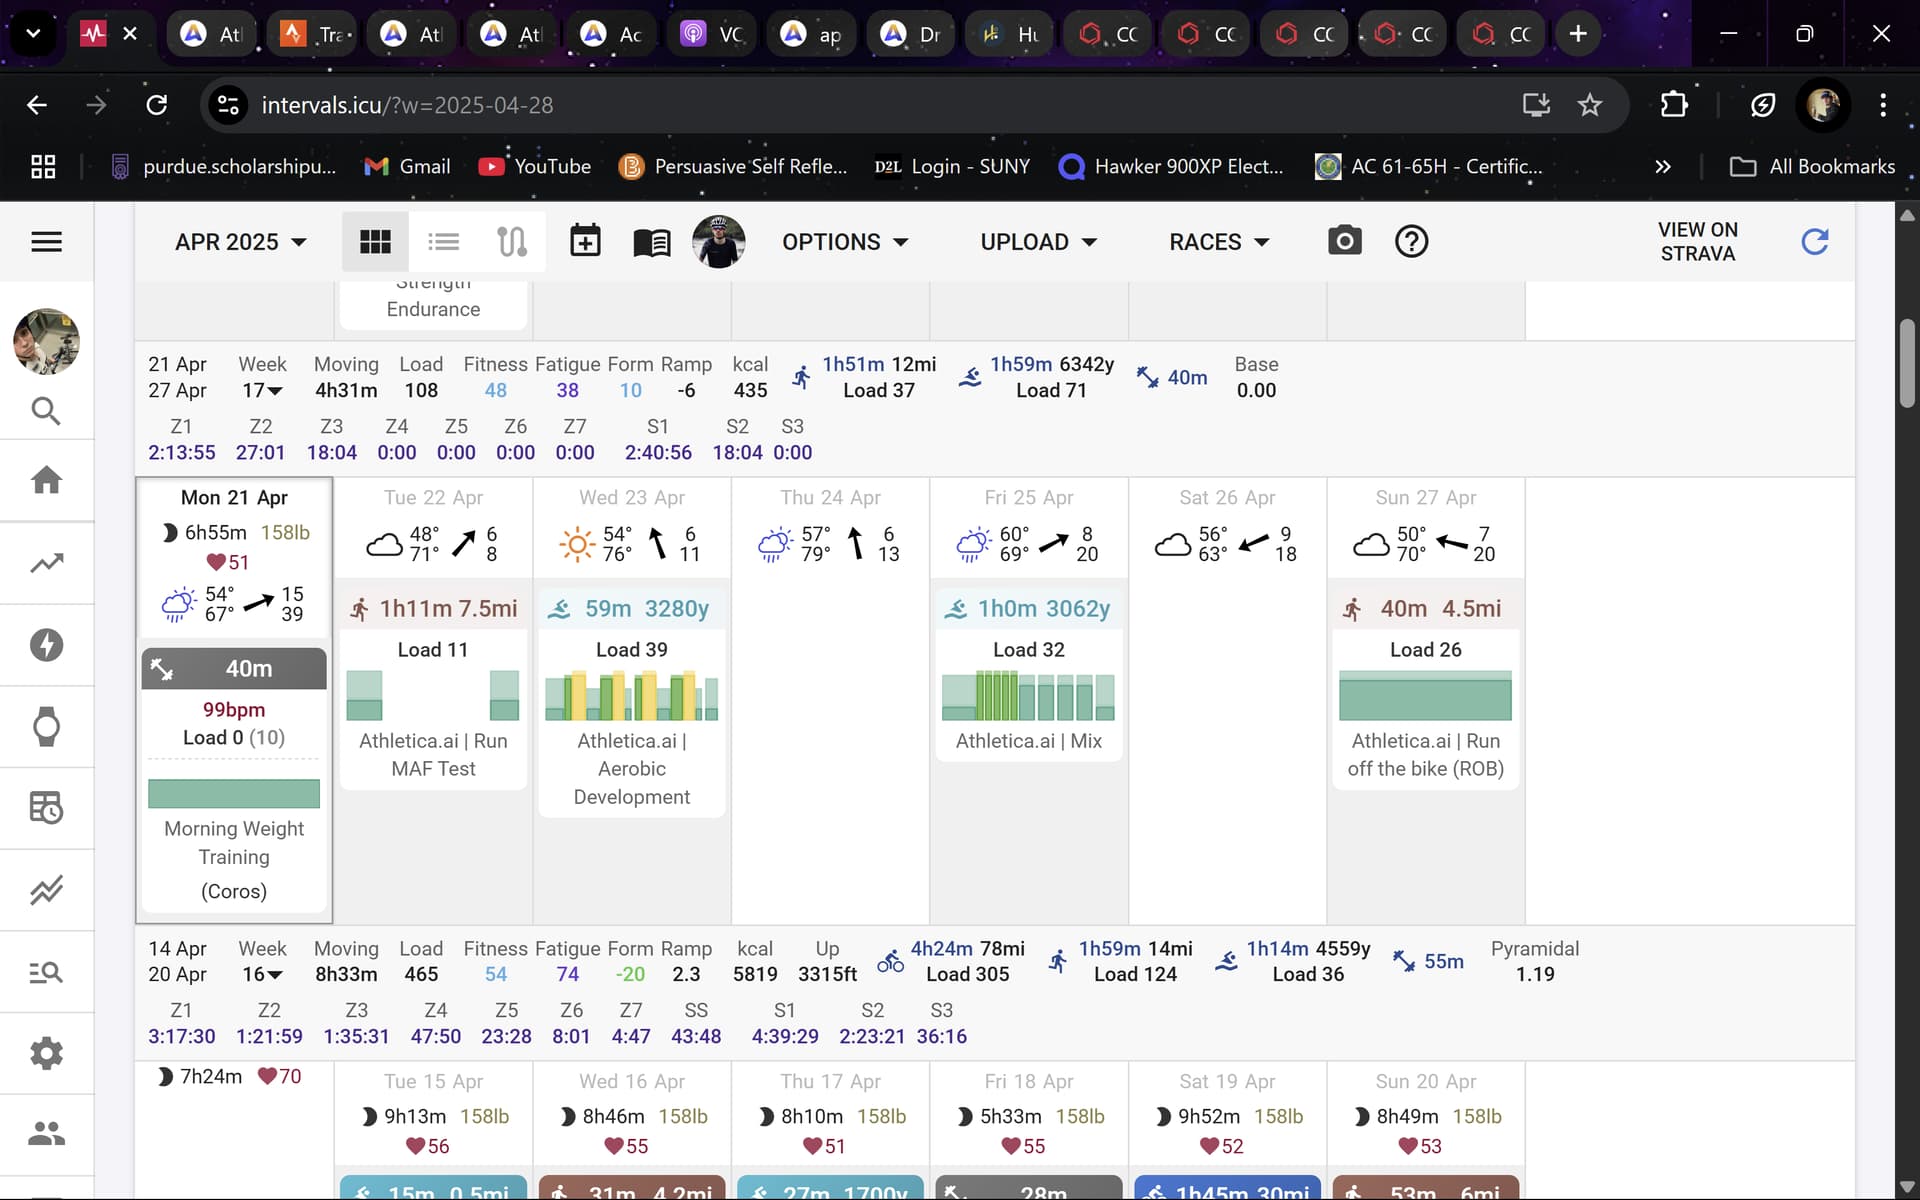Click the Pyramidal 1.19 value
This screenshot has width=1920, height=1200.
pos(1534,974)
